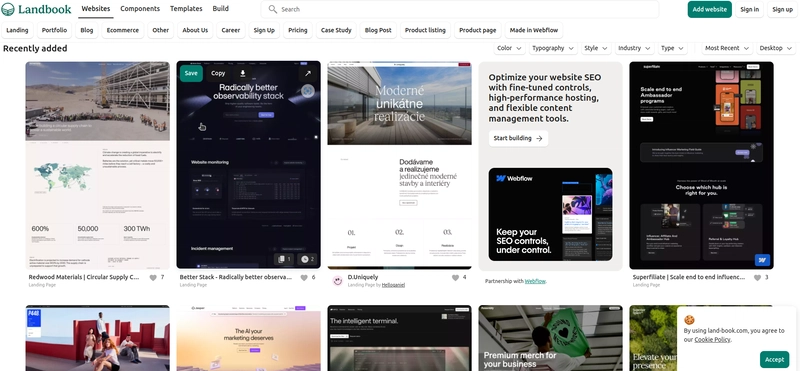Open the Color filter dropdown
800x371 pixels.
point(509,48)
